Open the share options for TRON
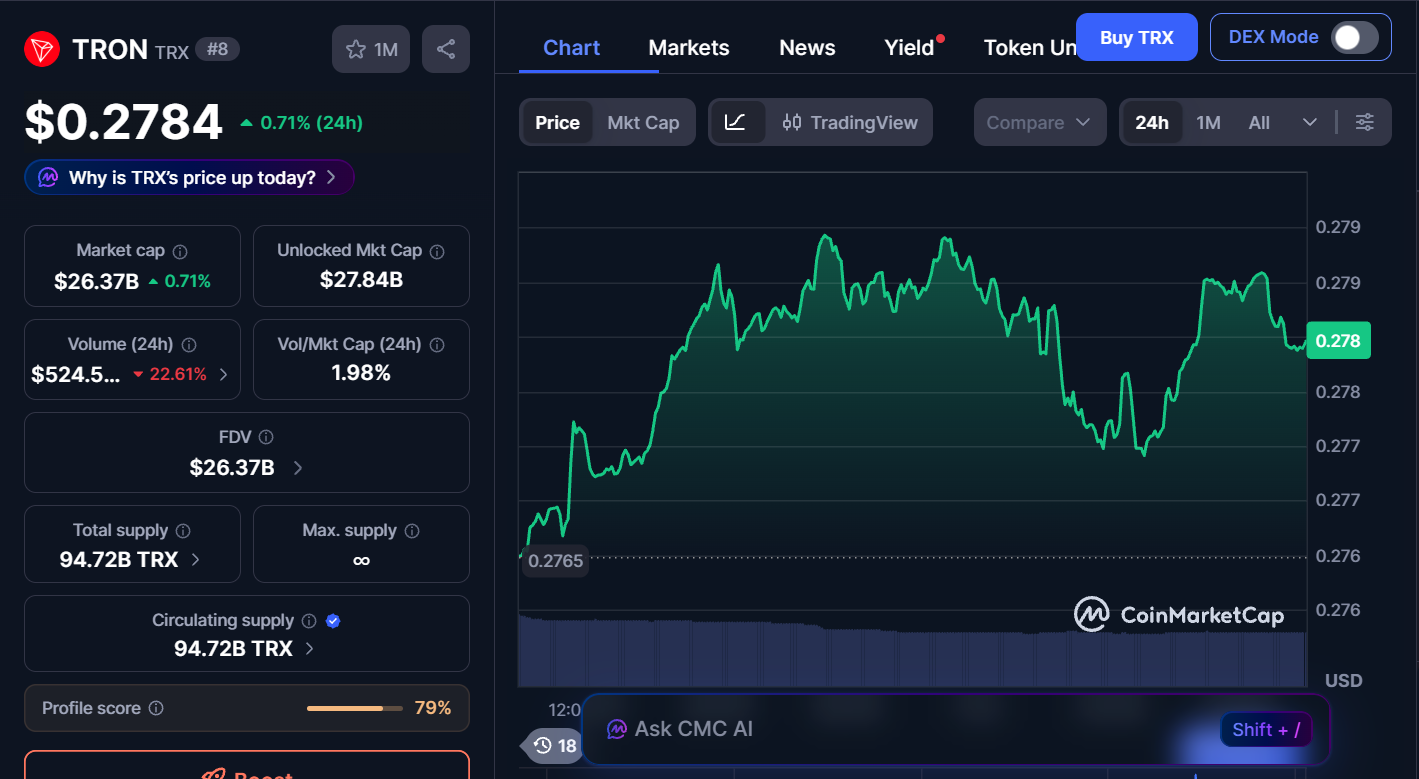Image resolution: width=1419 pixels, height=779 pixels. click(445, 48)
